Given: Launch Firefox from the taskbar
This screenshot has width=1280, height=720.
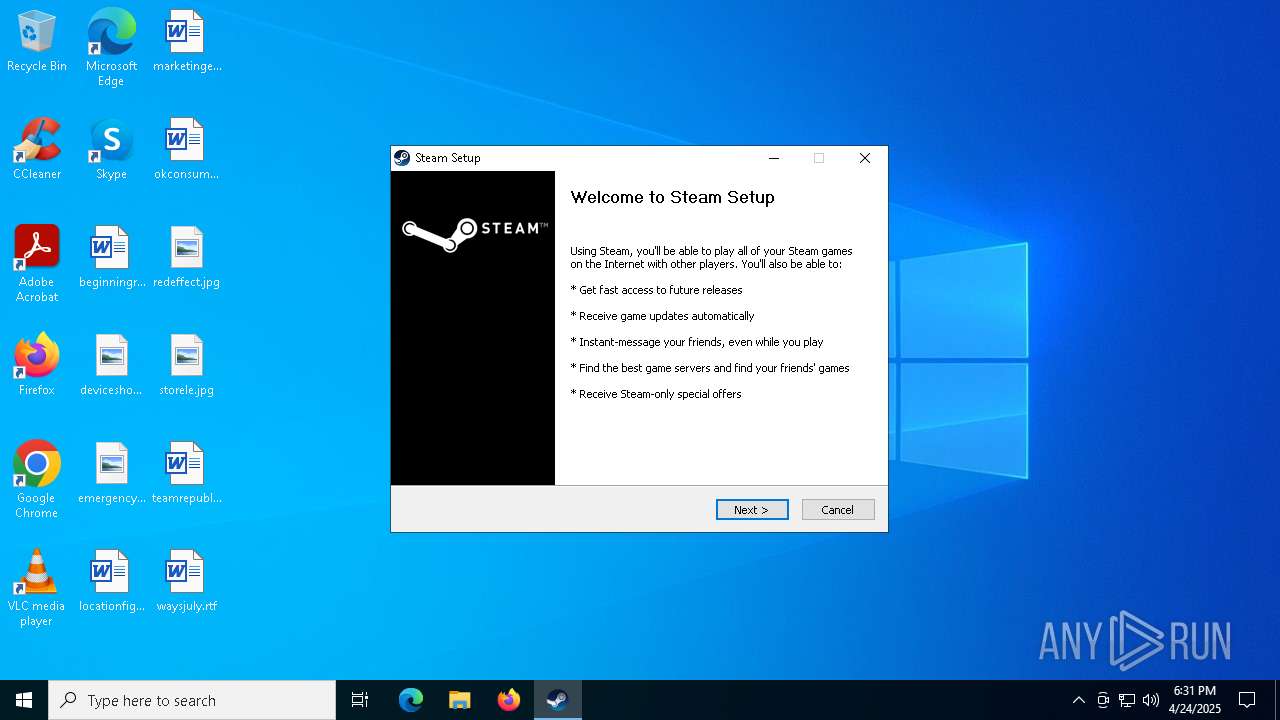Looking at the screenshot, I should pos(509,700).
